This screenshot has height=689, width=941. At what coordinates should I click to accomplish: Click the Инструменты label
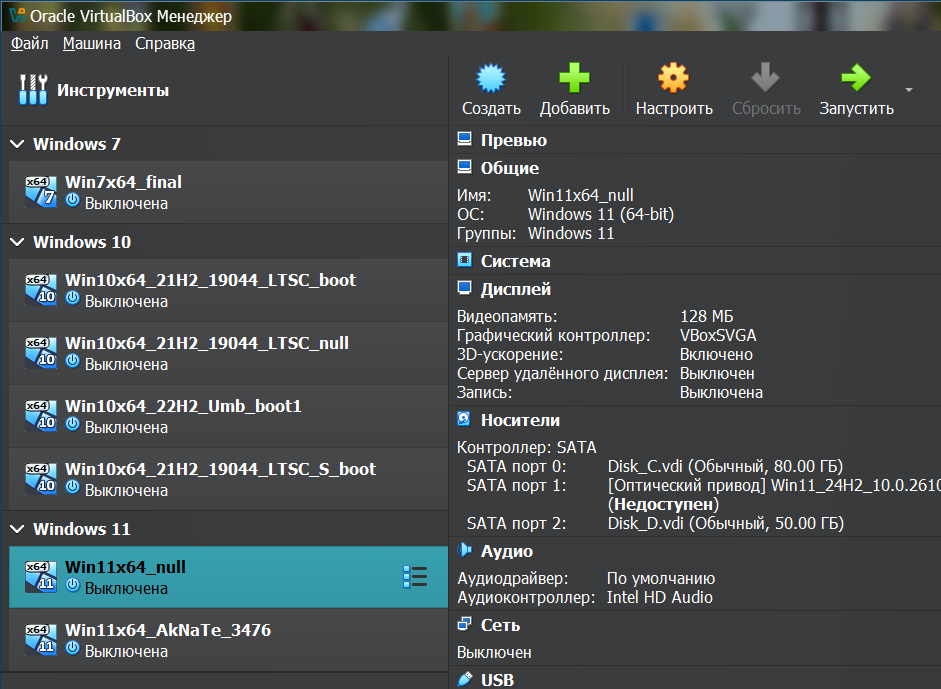tap(113, 91)
